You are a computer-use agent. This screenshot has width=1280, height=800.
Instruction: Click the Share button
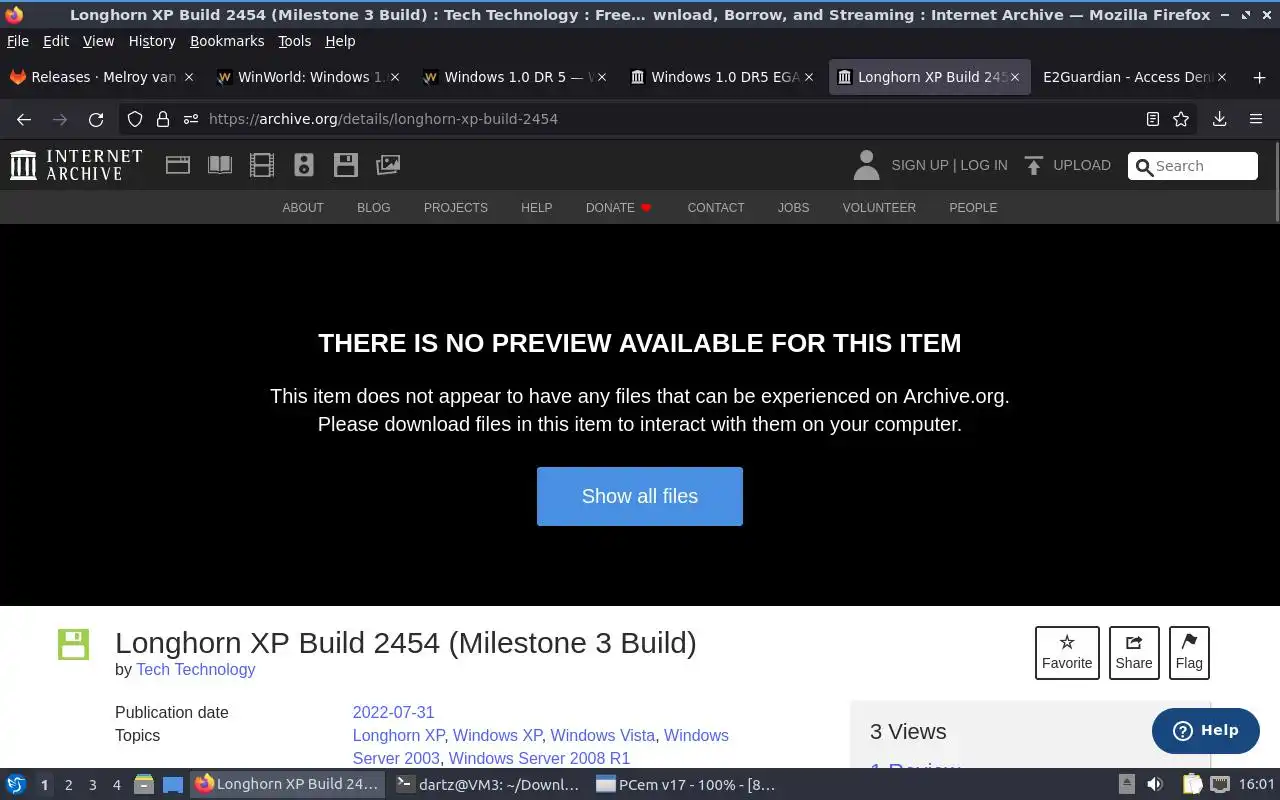click(1134, 653)
